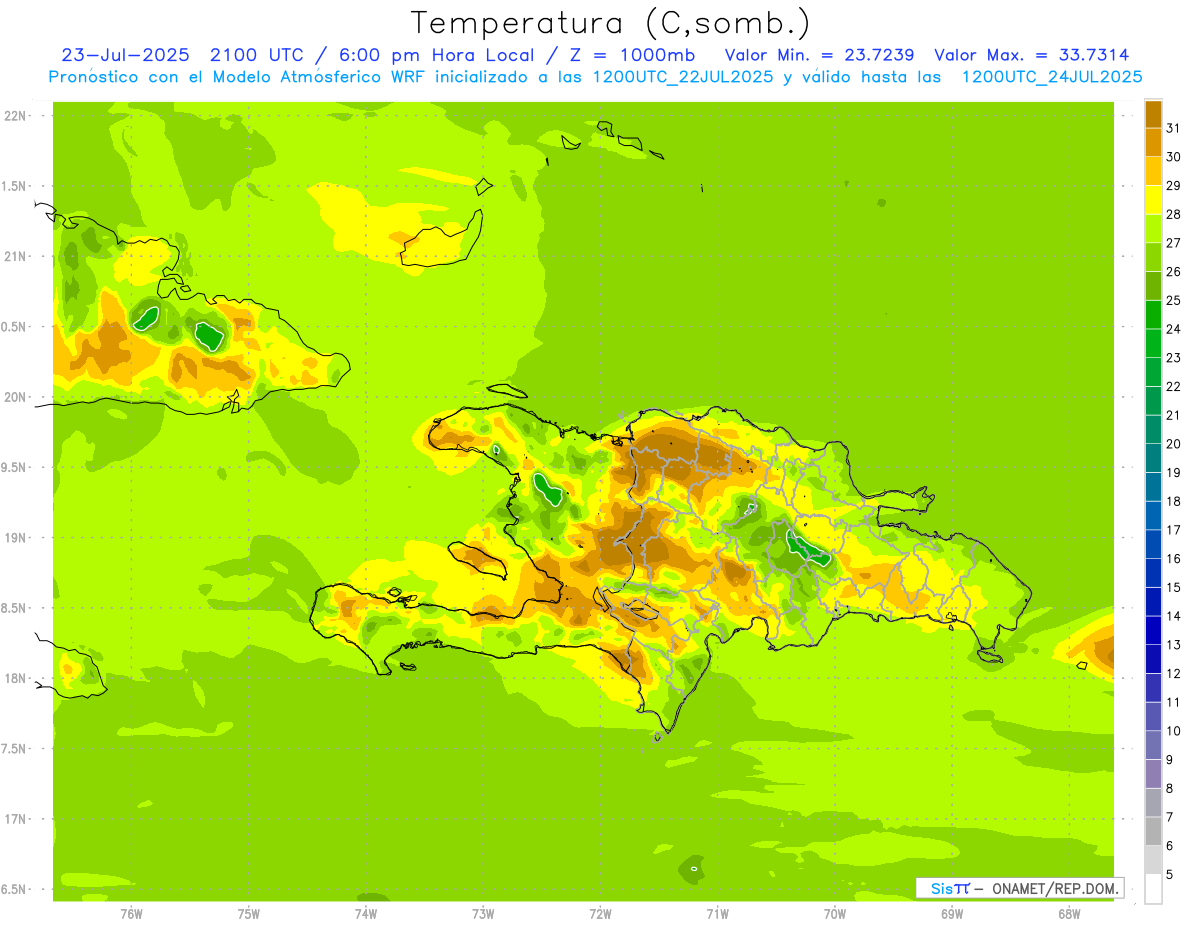
Task: Click the '19N' latitude axis label
Action: pyautogui.click(x=15, y=537)
